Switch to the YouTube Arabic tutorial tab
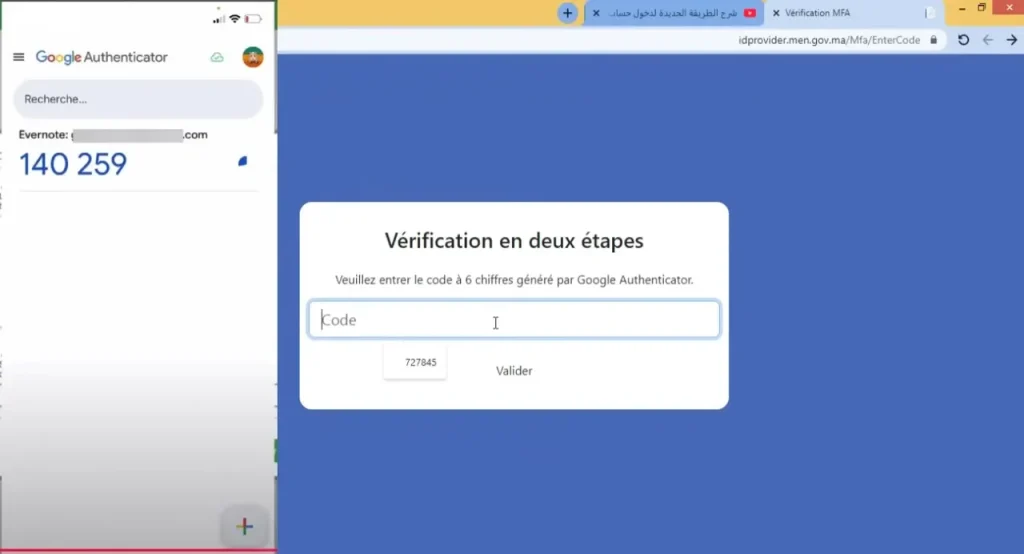 (x=673, y=13)
